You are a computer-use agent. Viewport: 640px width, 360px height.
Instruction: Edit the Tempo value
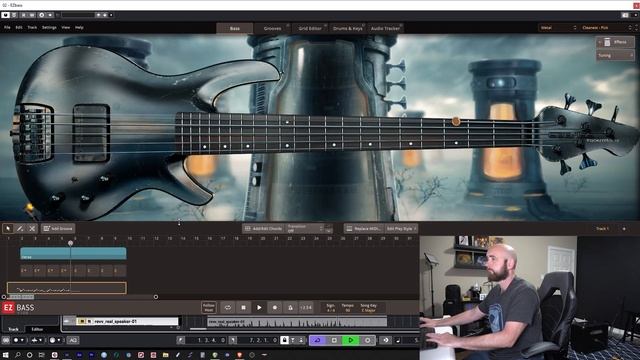347,307
